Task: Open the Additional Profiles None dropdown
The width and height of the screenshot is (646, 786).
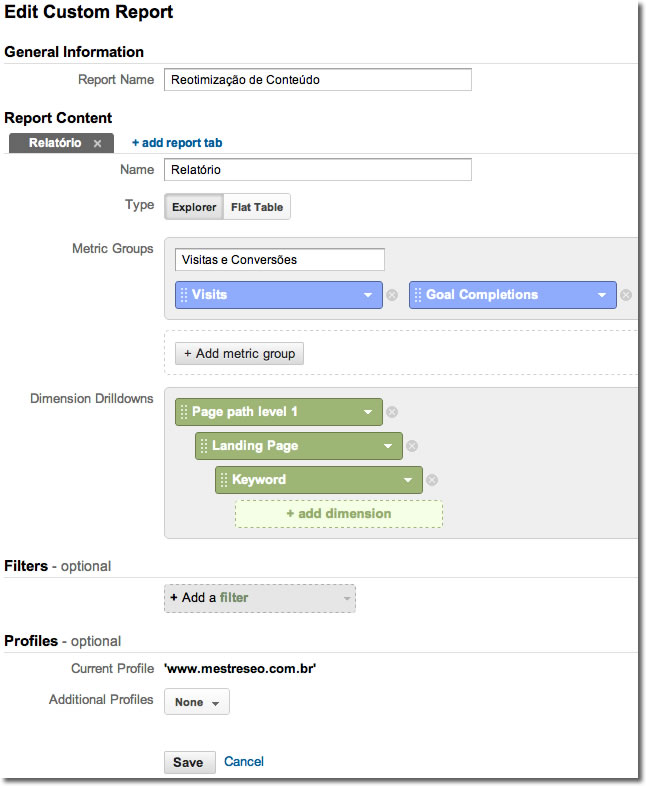Action: point(197,702)
